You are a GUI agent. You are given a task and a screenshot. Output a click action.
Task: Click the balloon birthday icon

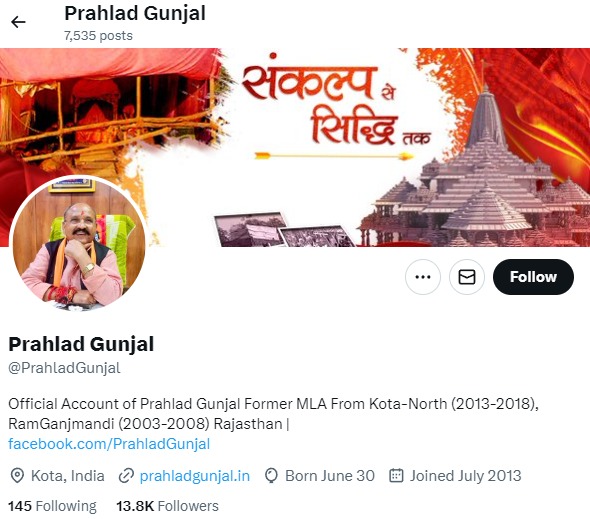pyautogui.click(x=271, y=476)
